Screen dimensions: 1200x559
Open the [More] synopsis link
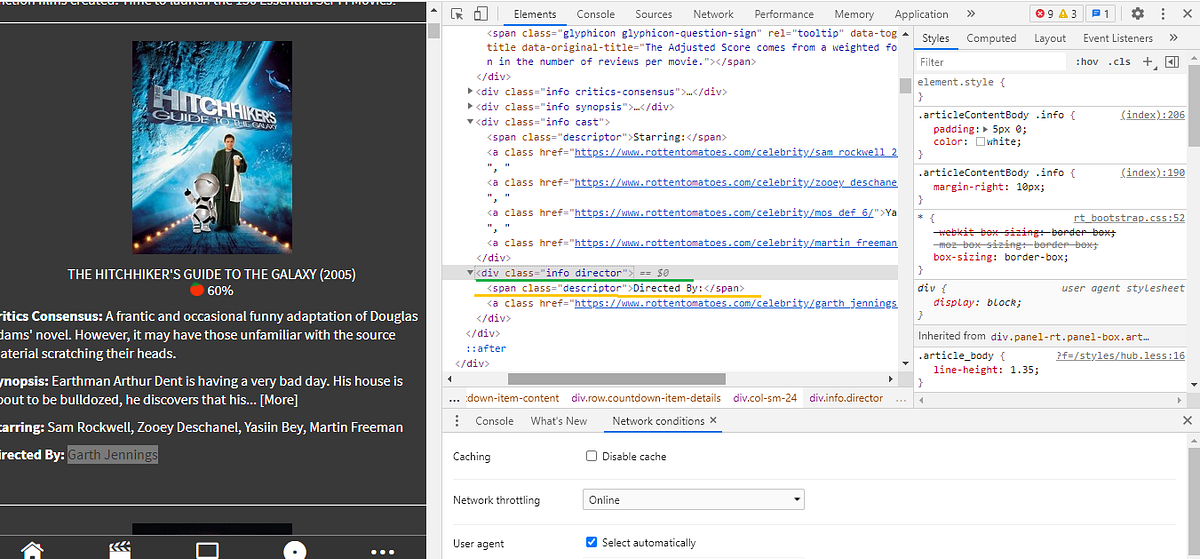(x=279, y=399)
